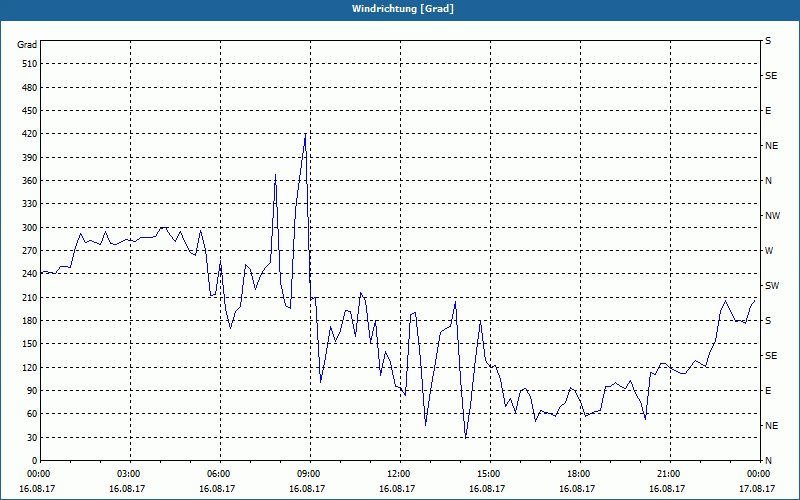Select the W compass label
The height and width of the screenshot is (500, 800).
(769, 251)
